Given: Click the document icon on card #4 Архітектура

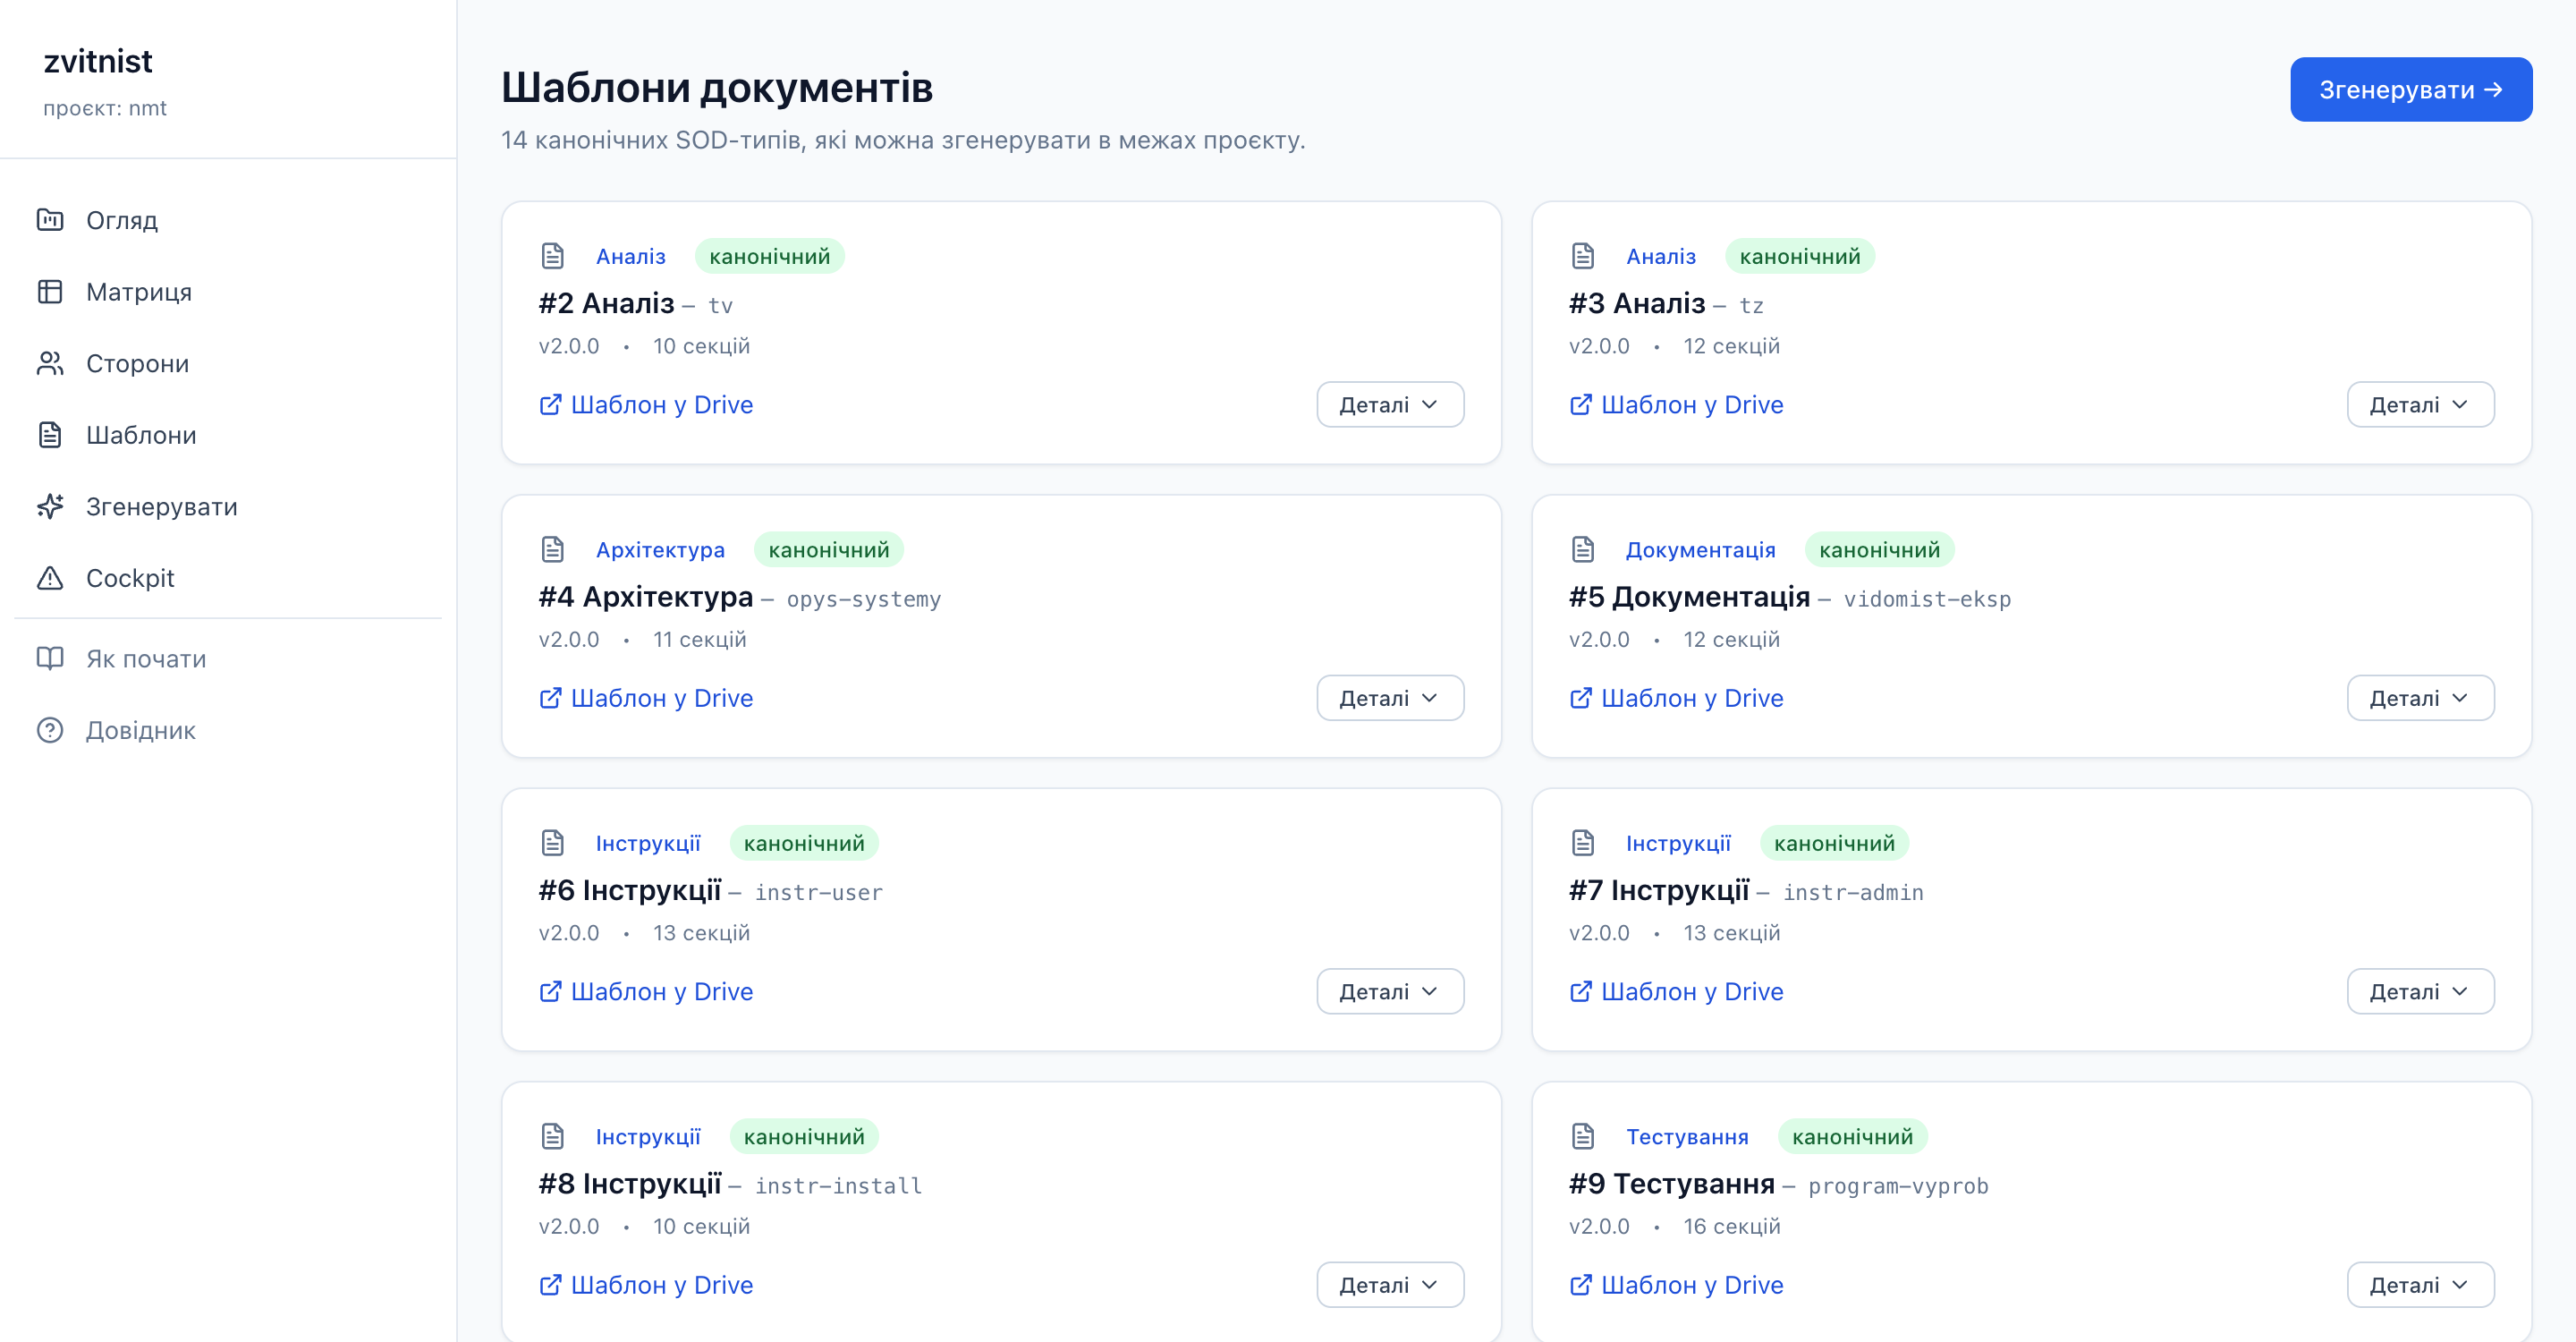Looking at the screenshot, I should (553, 549).
